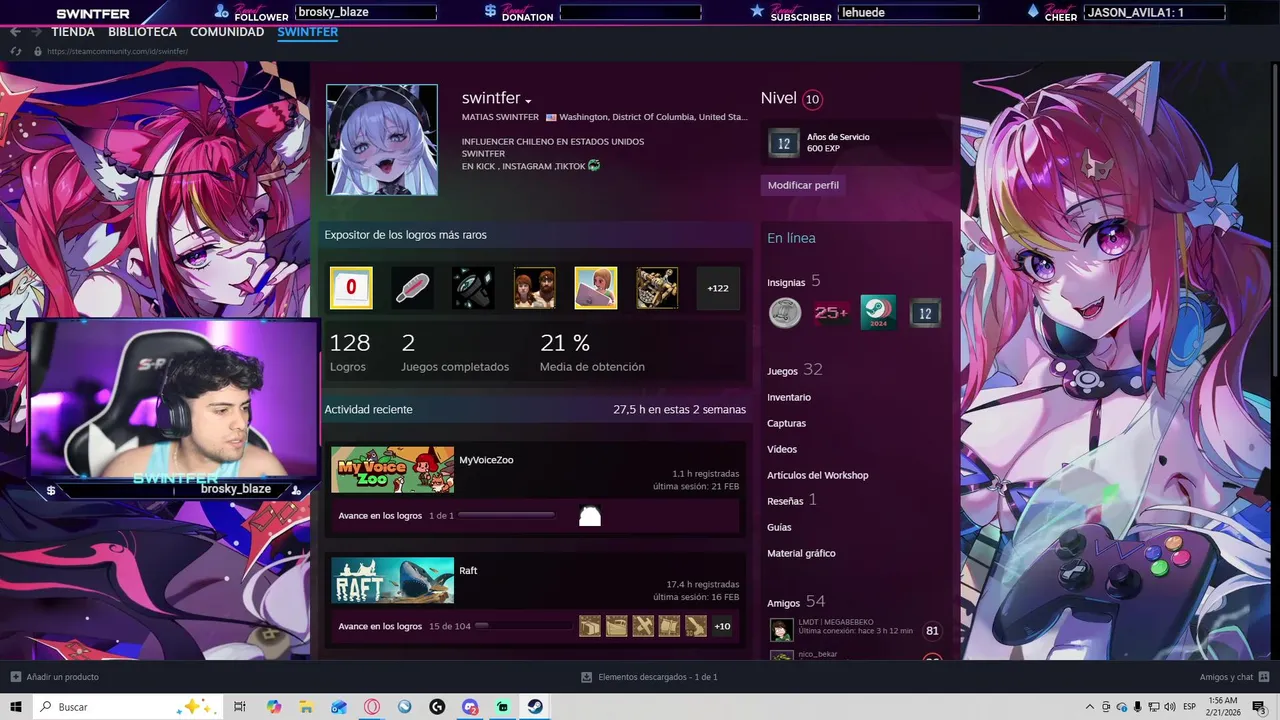Open the Vídeos link
Image resolution: width=1280 pixels, height=720 pixels.
782,449
